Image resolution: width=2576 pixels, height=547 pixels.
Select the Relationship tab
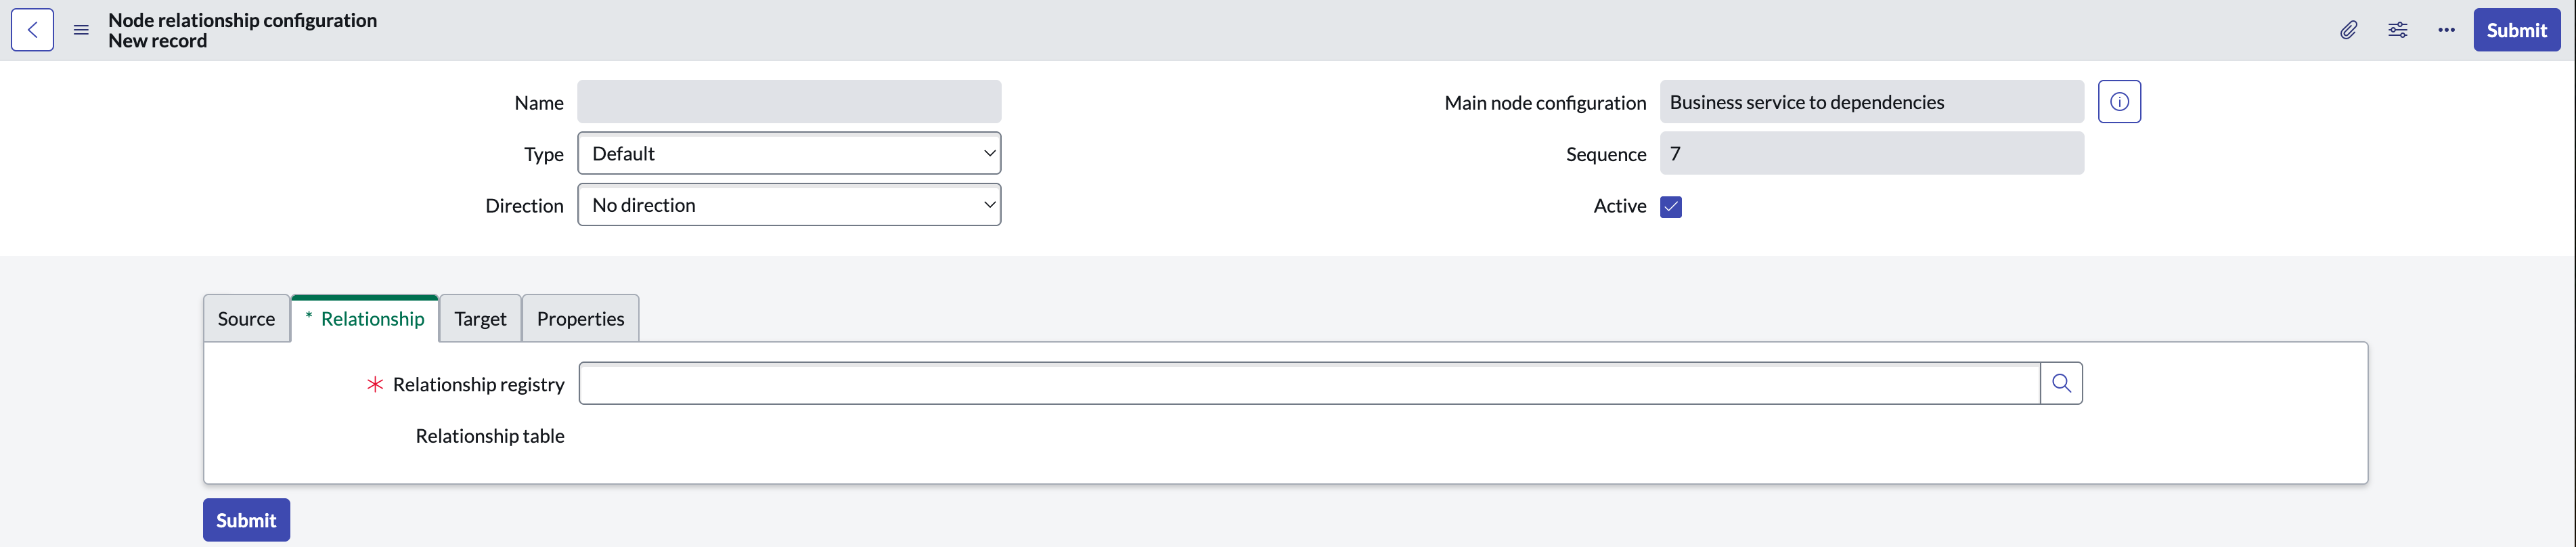coord(365,318)
